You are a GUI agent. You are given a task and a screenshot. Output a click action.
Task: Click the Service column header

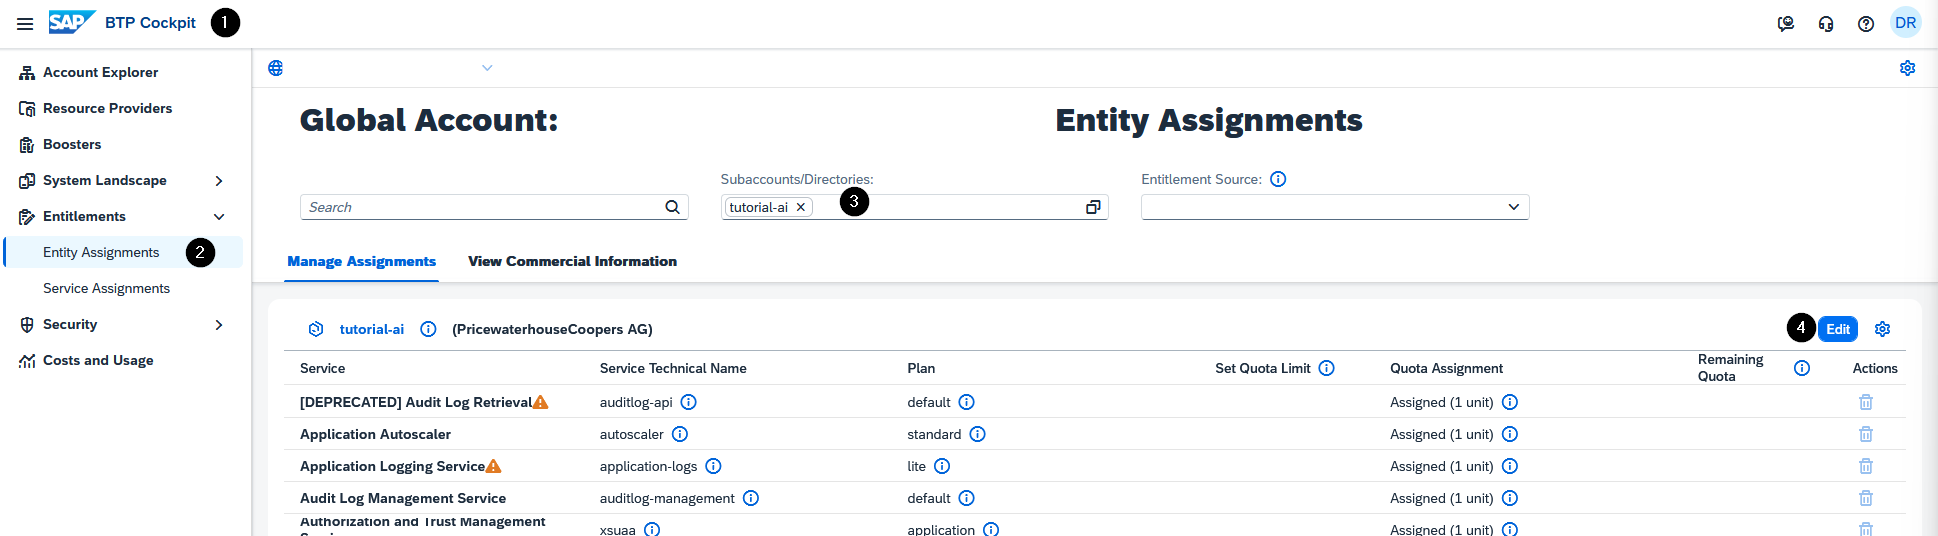(323, 368)
